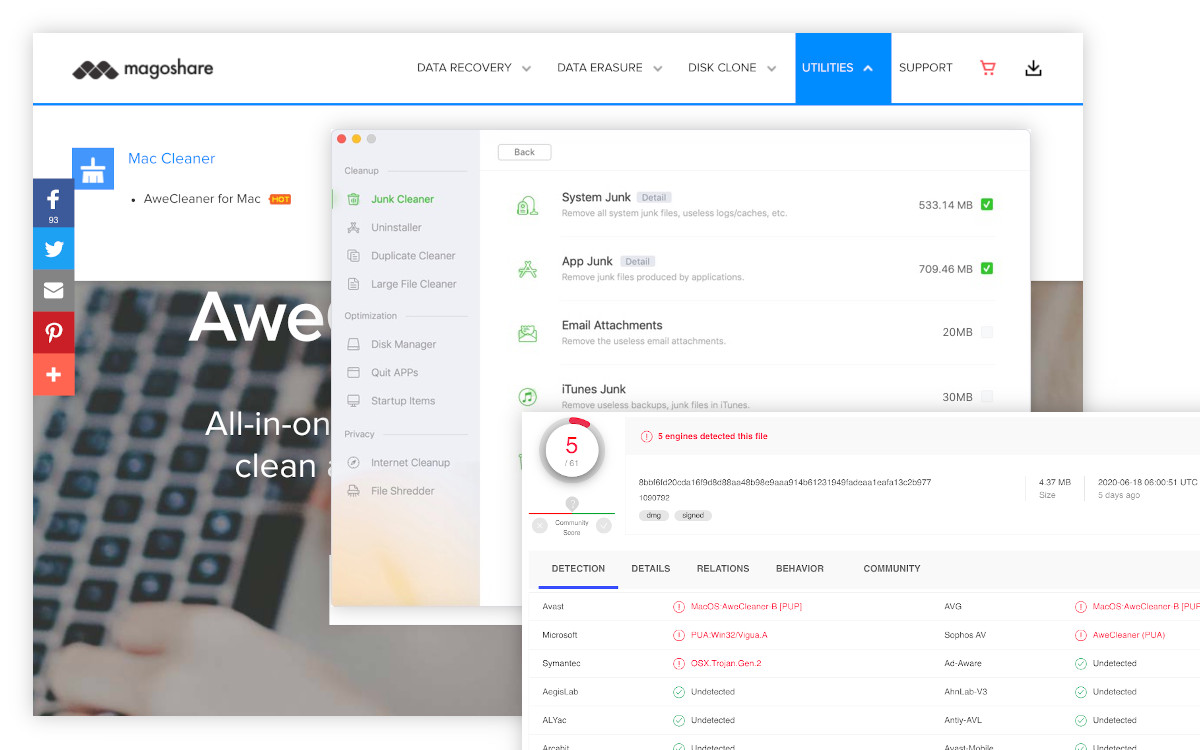
Task: Click the Undetected result for AegisLab
Action: pyautogui.click(x=713, y=692)
